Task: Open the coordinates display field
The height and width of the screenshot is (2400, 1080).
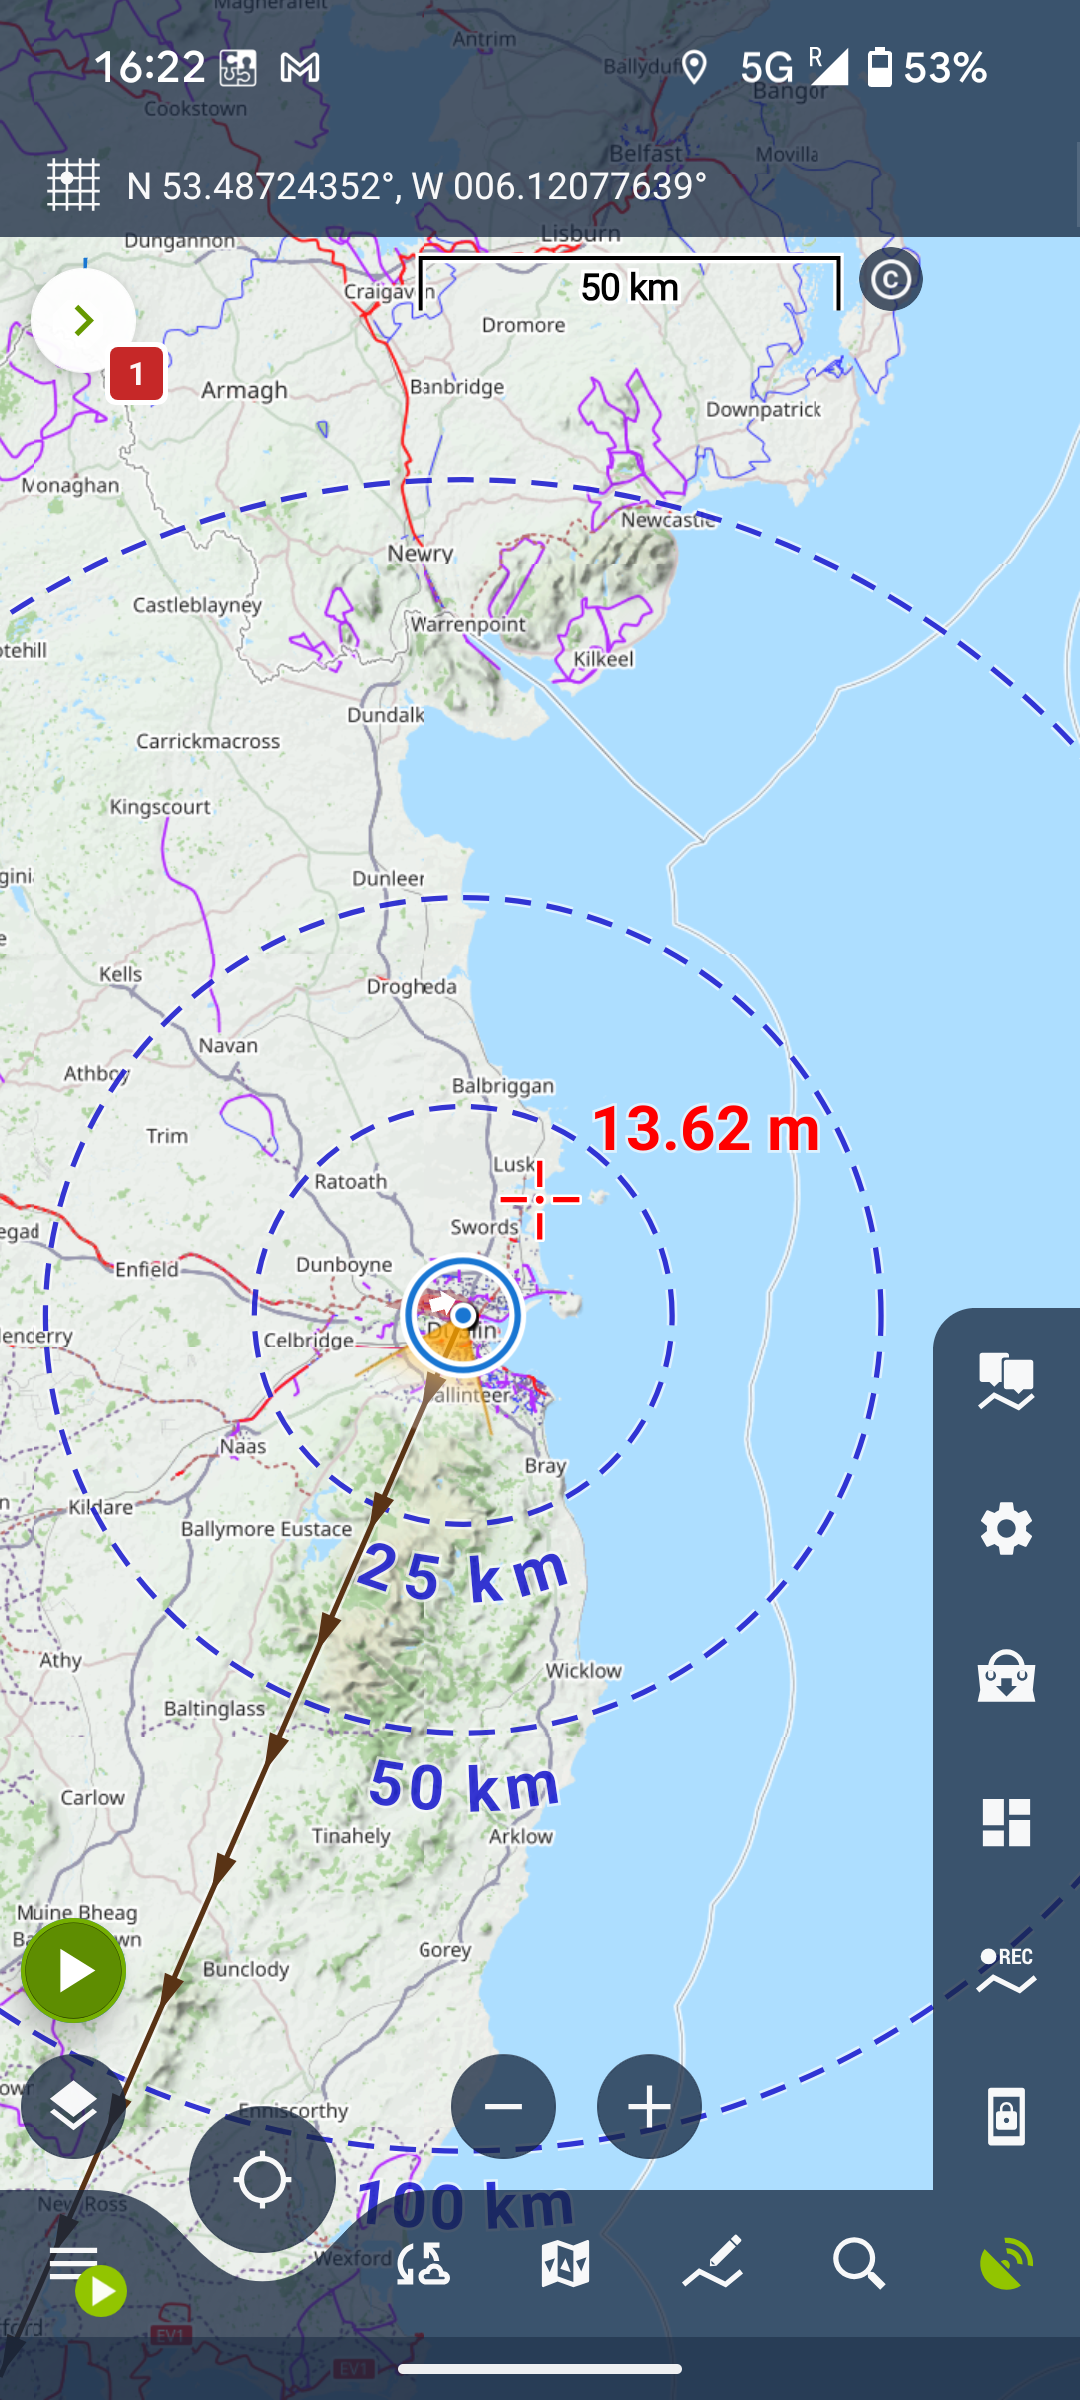Action: coord(416,186)
